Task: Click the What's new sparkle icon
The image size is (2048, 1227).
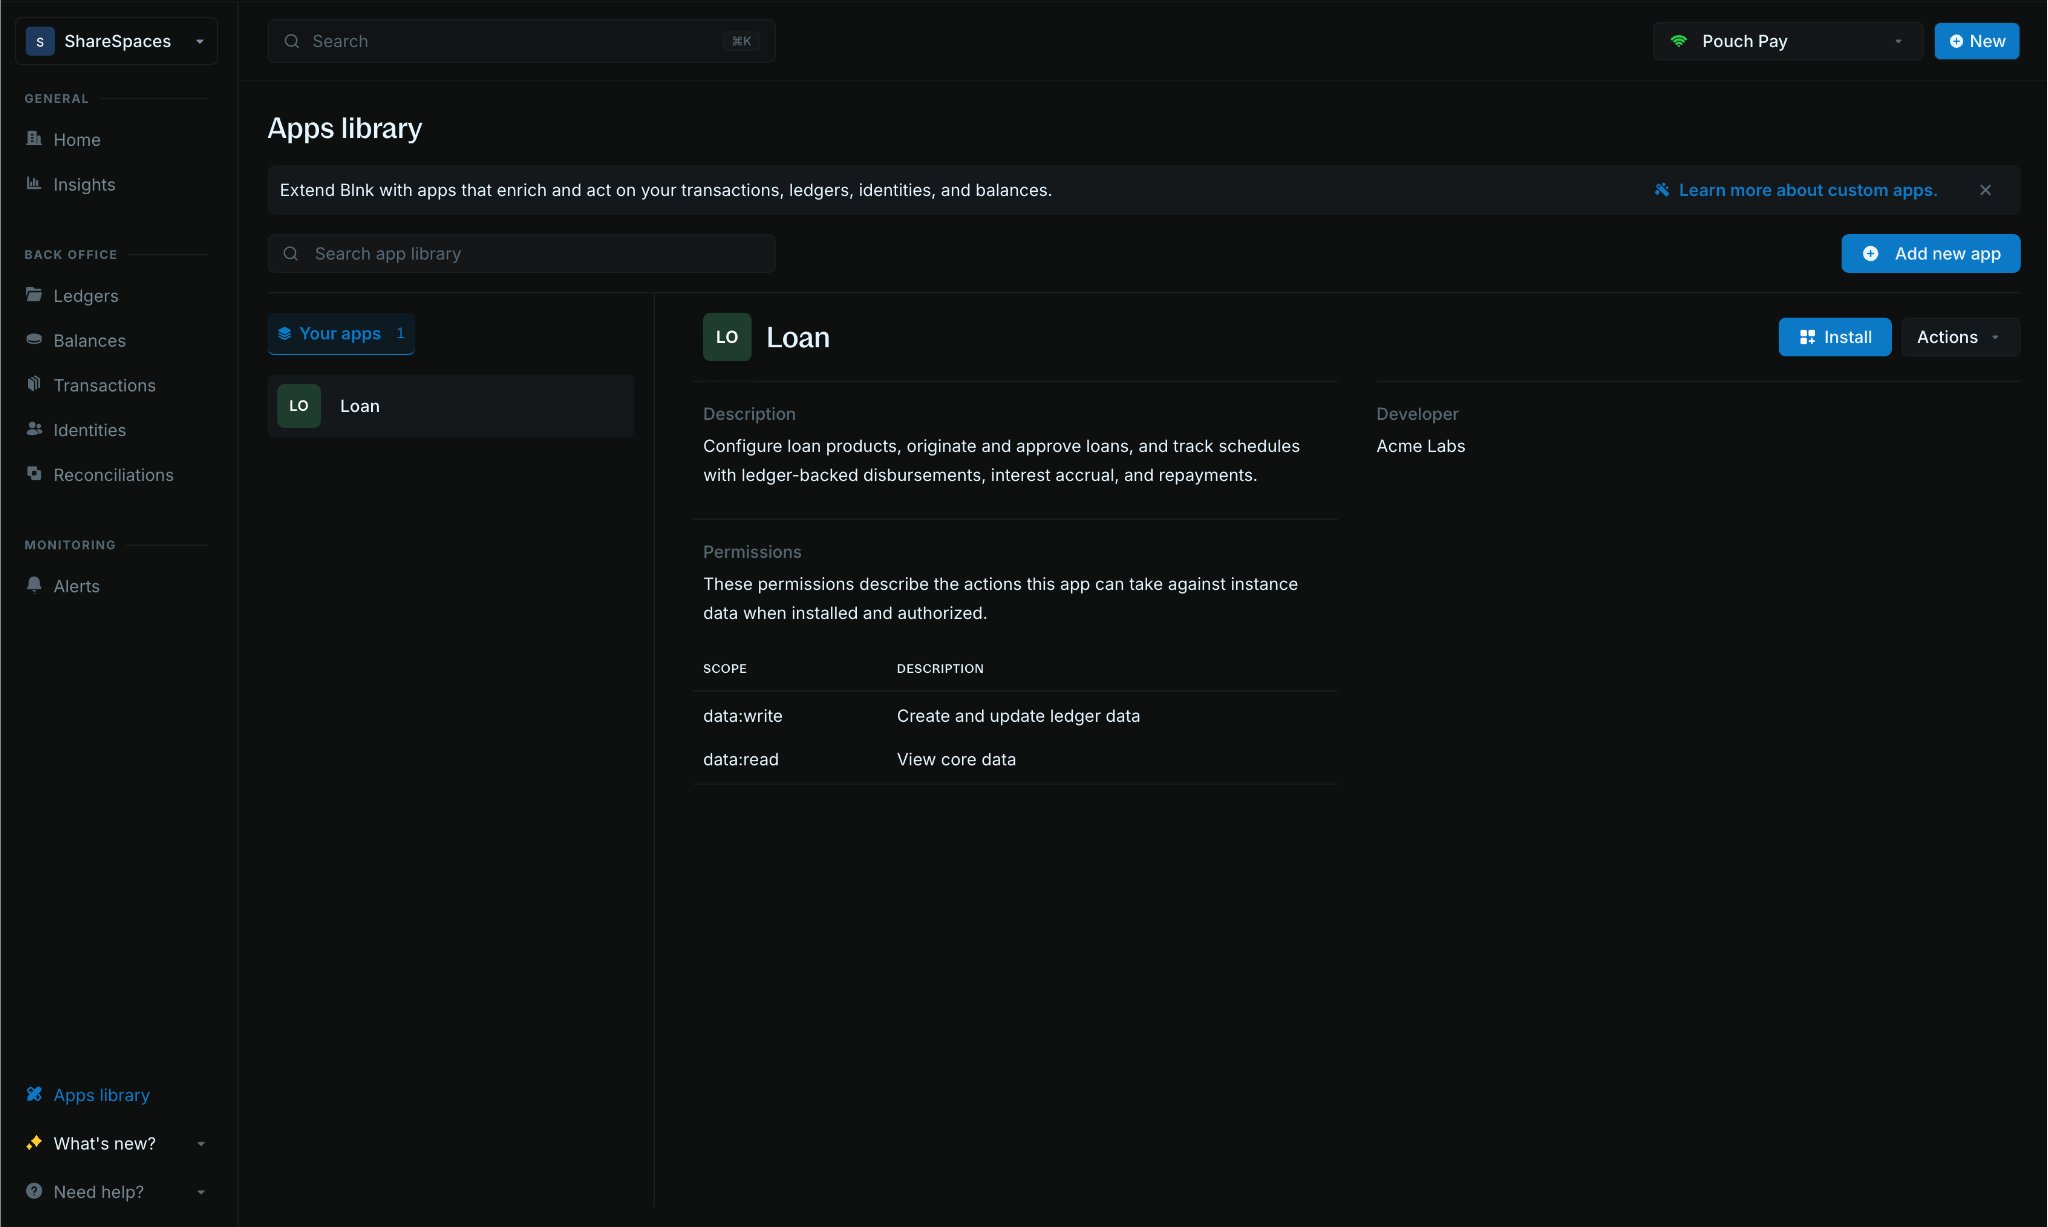Action: pos(34,1143)
